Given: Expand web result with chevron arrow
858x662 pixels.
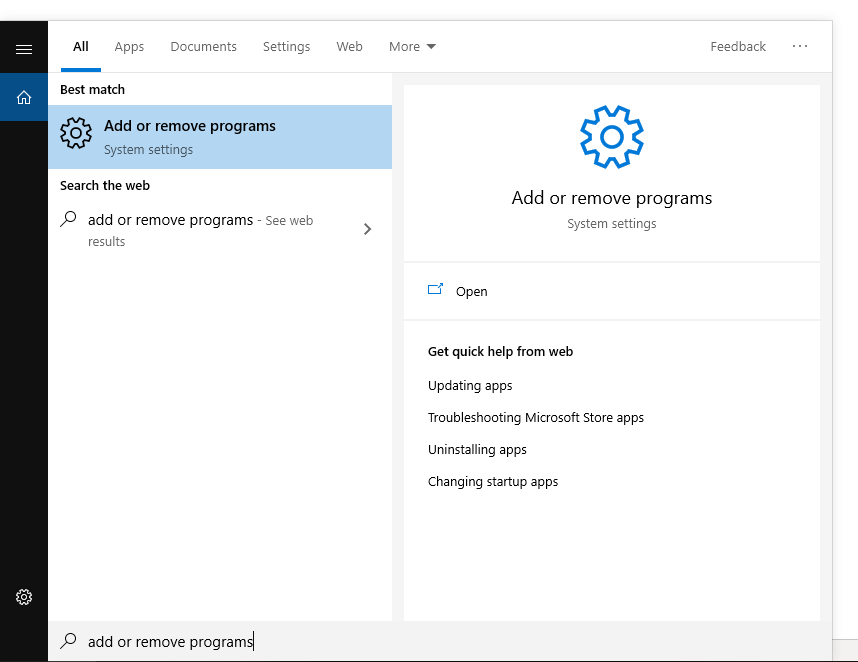Looking at the screenshot, I should coord(367,229).
